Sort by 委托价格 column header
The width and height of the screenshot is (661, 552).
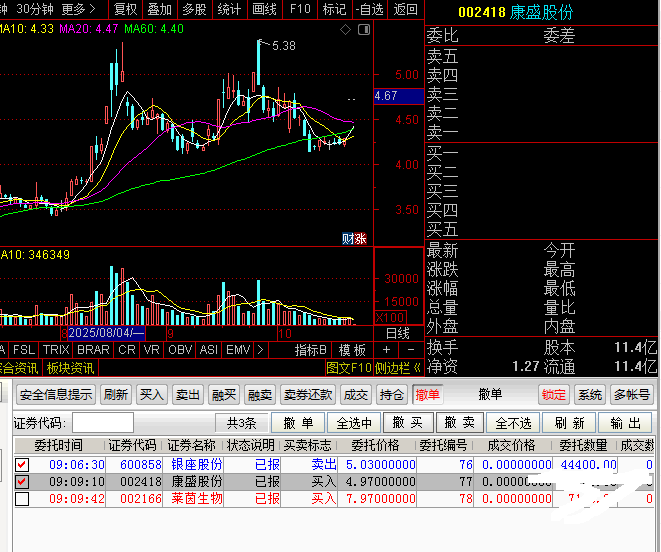point(375,445)
